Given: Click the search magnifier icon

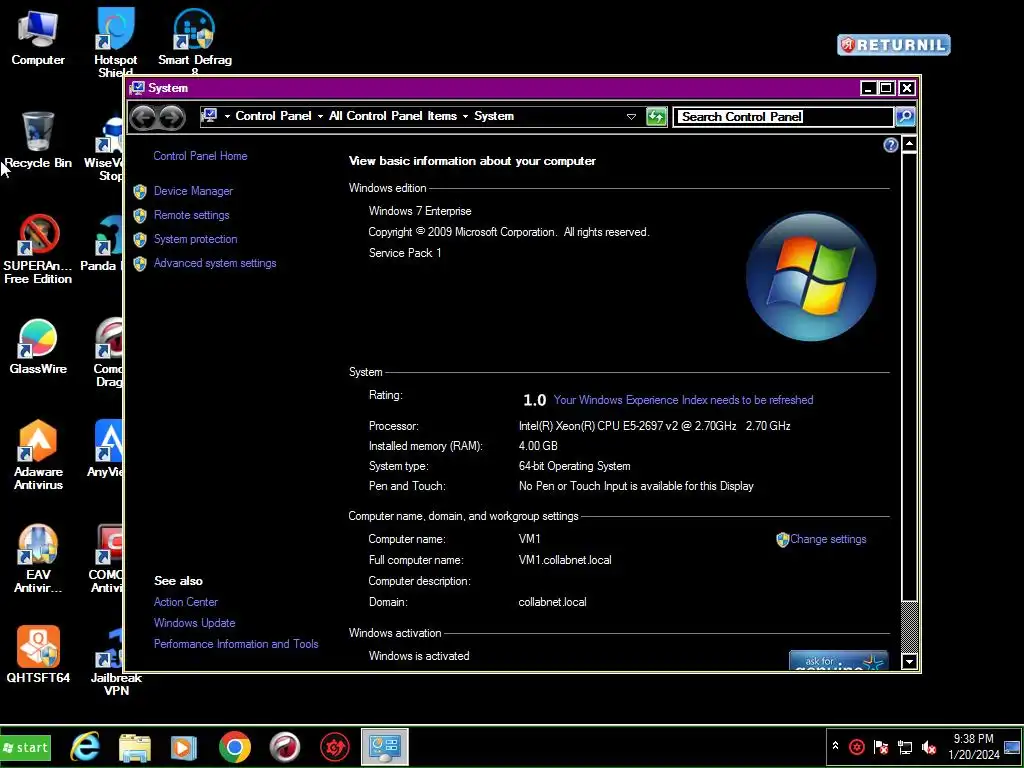Looking at the screenshot, I should 905,117.
